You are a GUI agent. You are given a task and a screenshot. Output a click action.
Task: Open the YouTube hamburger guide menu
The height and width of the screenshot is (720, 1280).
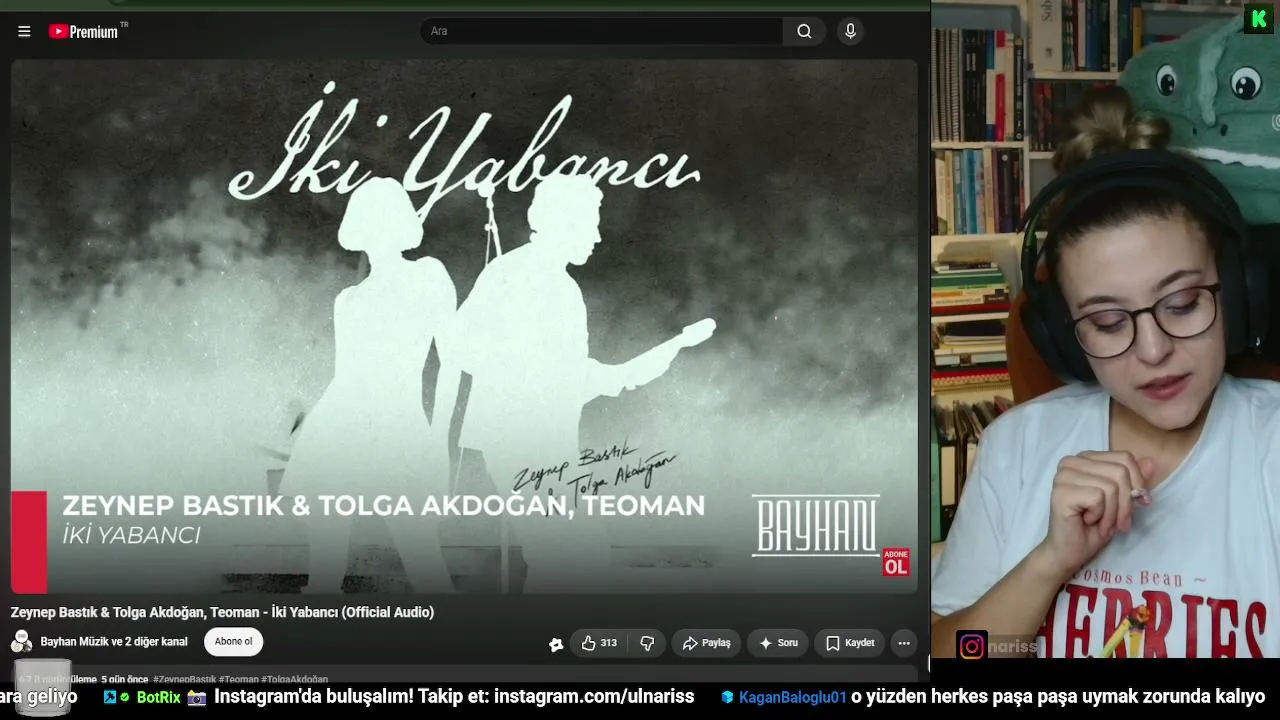coord(24,31)
